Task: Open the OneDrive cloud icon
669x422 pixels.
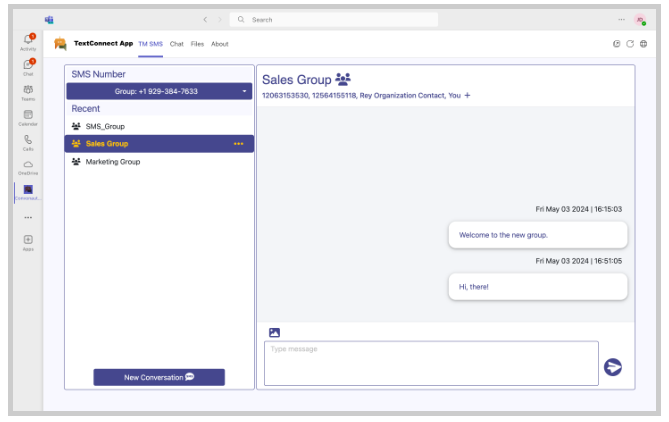Action: pos(28,167)
